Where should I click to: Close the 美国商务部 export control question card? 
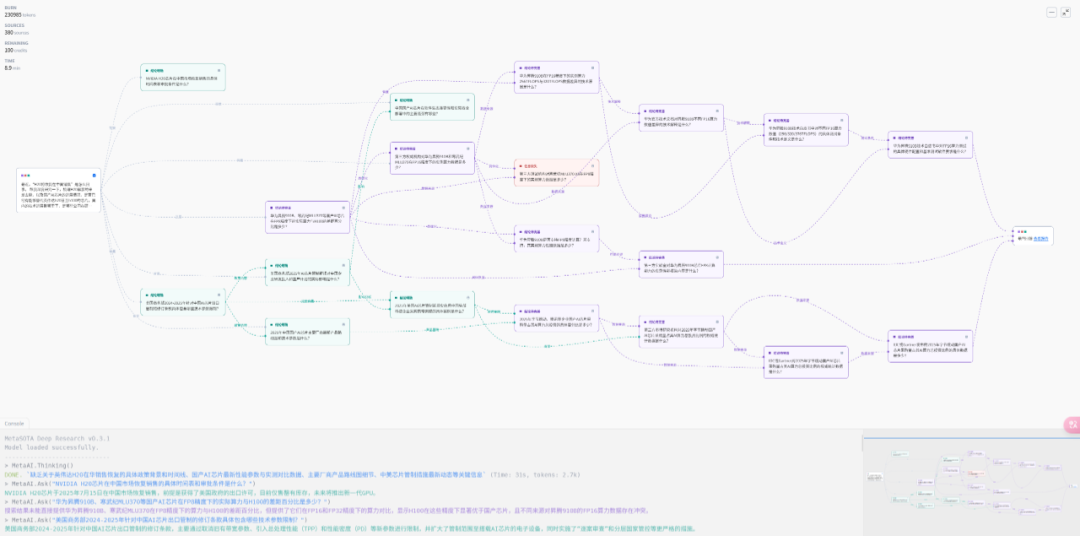[218, 295]
